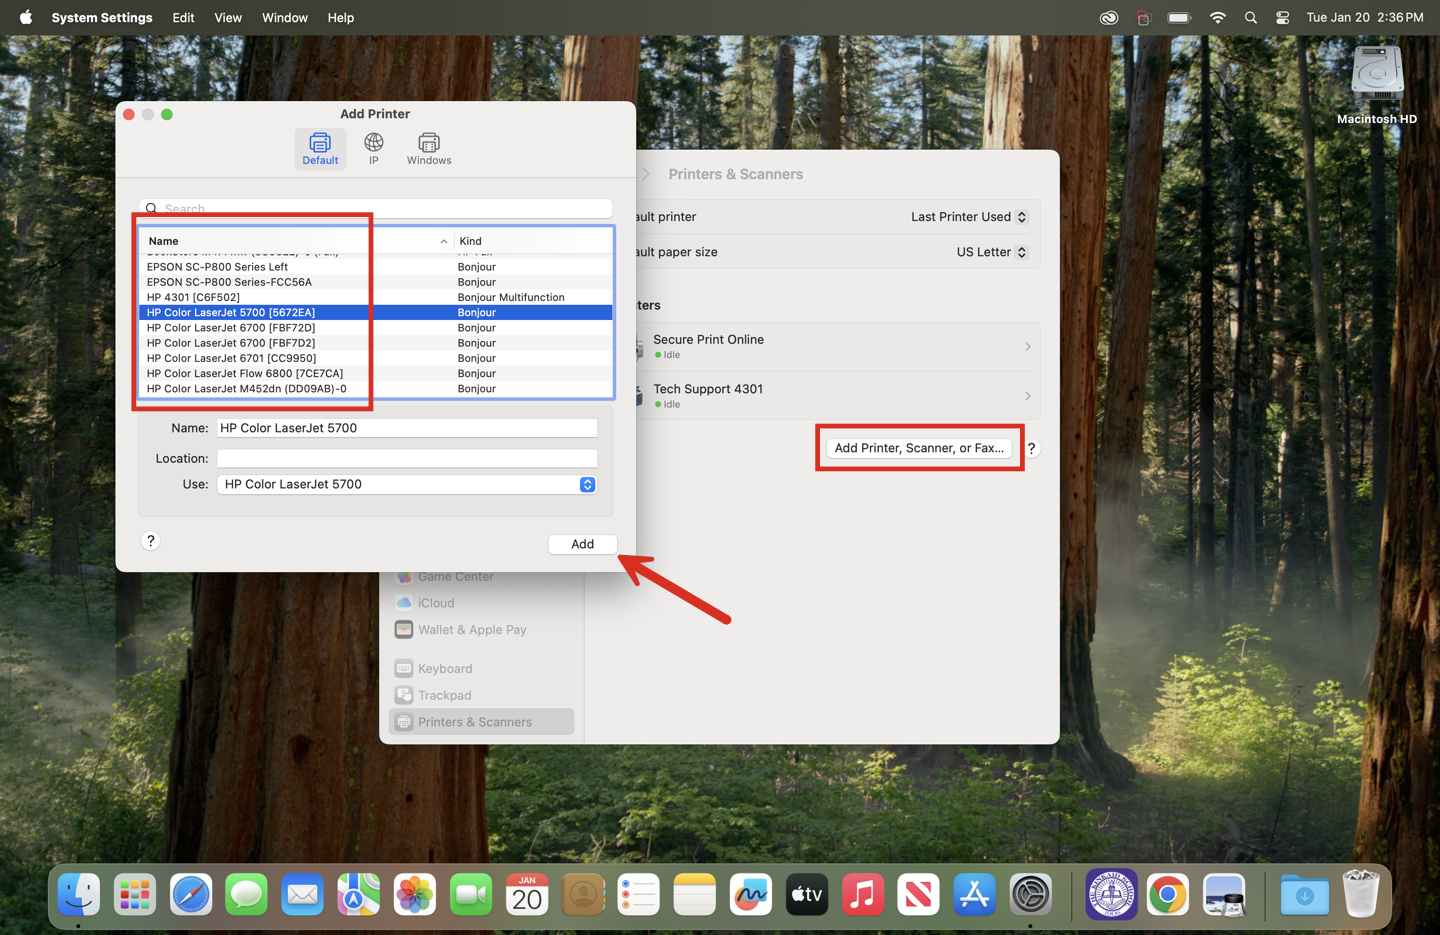
Task: Open Keyboard settings in sidebar
Action: click(481, 669)
